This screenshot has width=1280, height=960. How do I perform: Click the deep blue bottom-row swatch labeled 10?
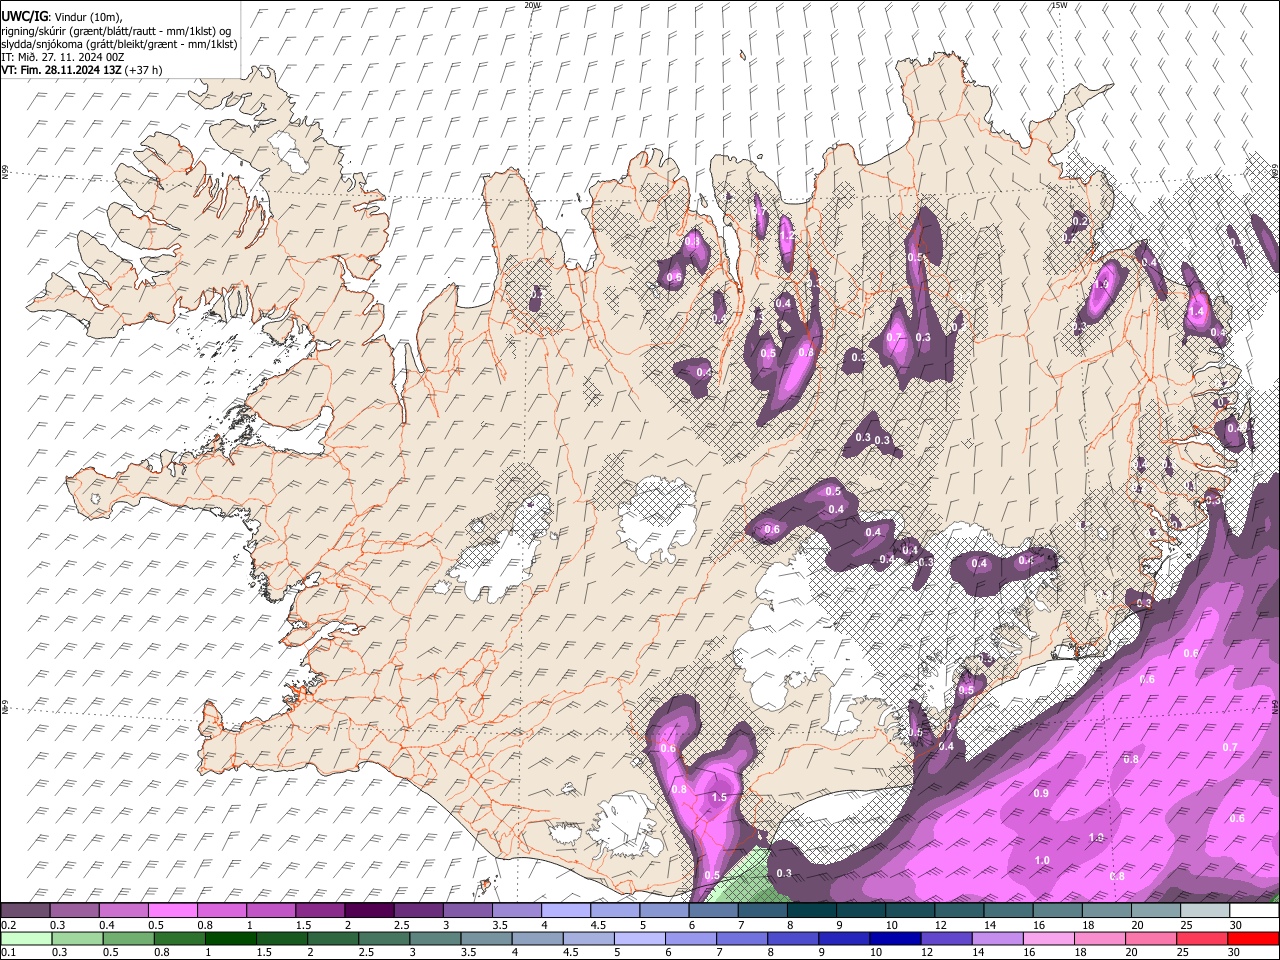tap(895, 939)
